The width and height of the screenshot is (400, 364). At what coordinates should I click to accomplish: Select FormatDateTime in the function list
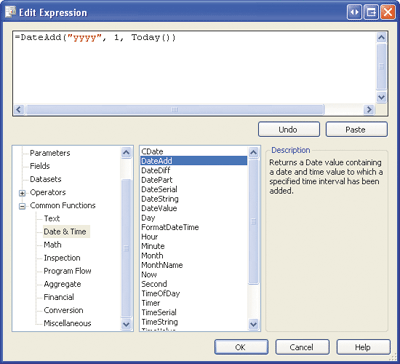click(170, 227)
